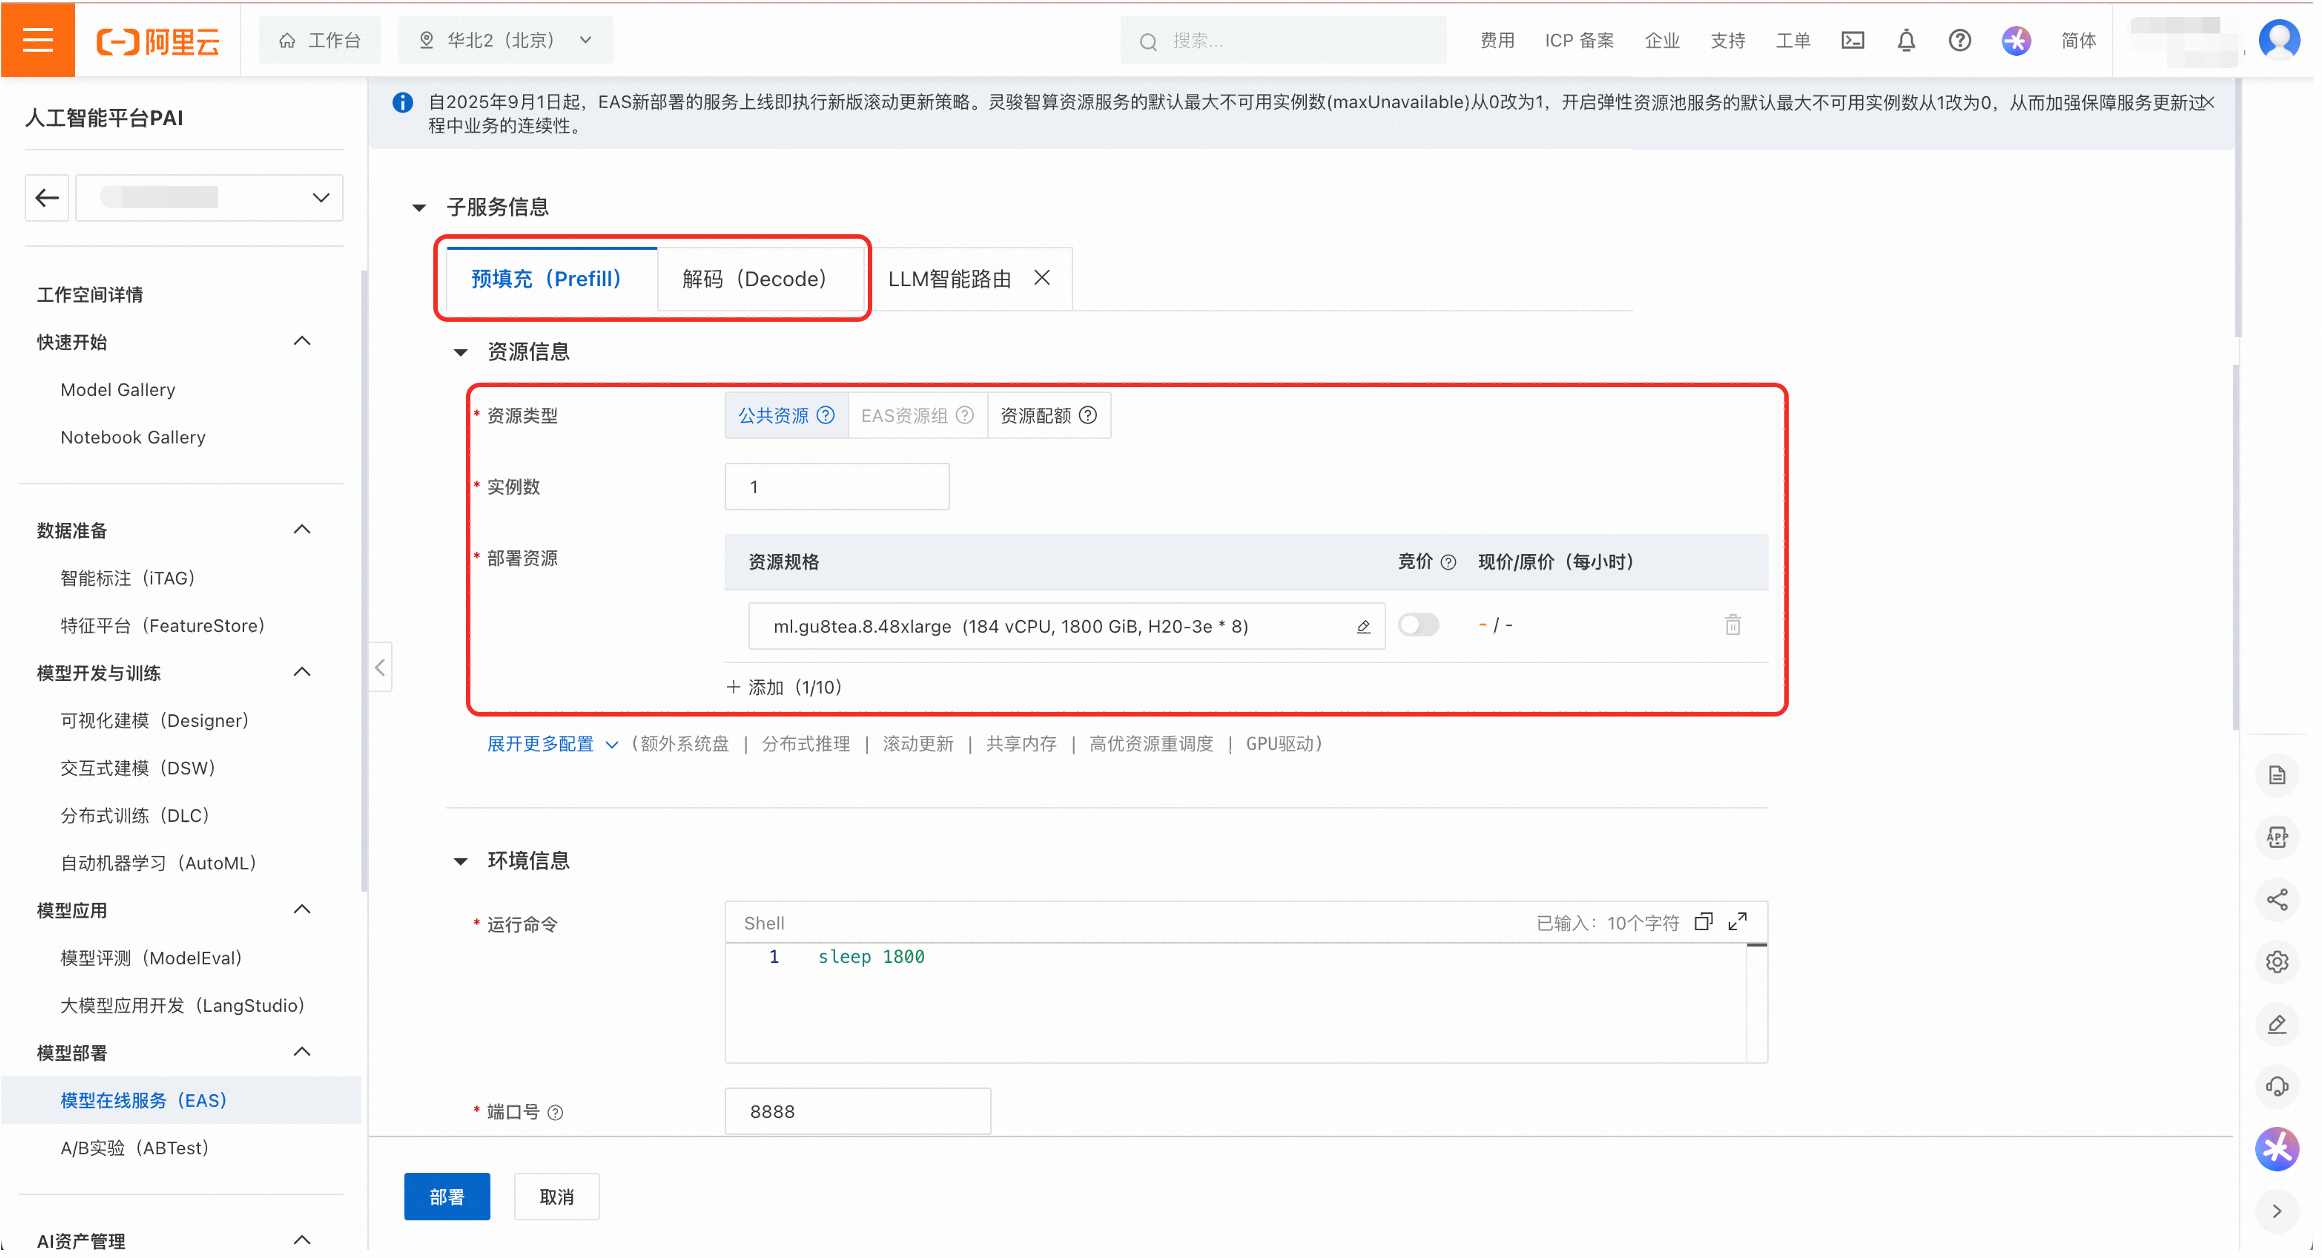Image resolution: width=2322 pixels, height=1258 pixels.
Task: Open Model Gallery in sidebar
Action: [118, 390]
